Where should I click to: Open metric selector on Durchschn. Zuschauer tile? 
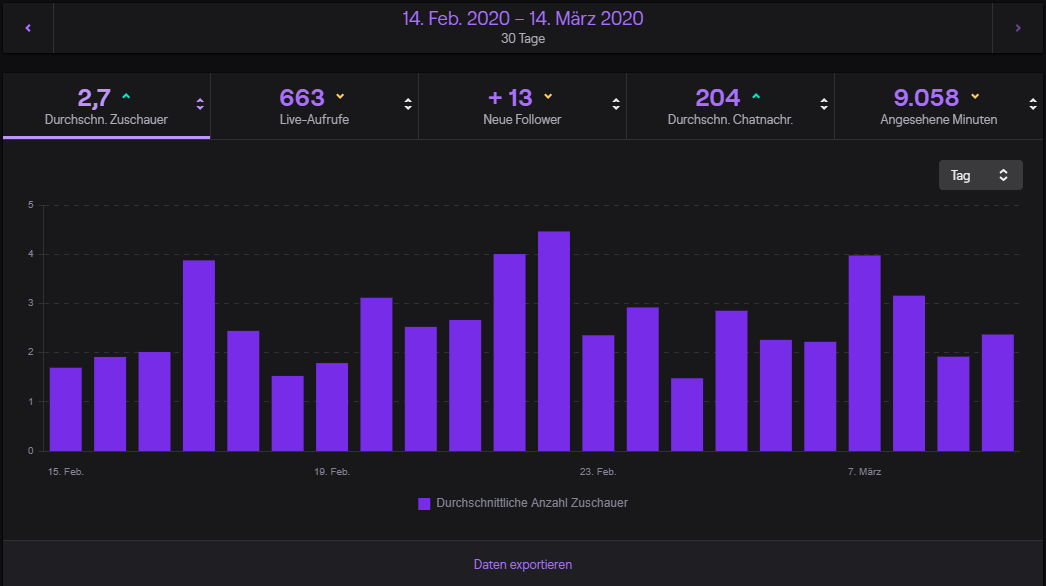point(200,104)
